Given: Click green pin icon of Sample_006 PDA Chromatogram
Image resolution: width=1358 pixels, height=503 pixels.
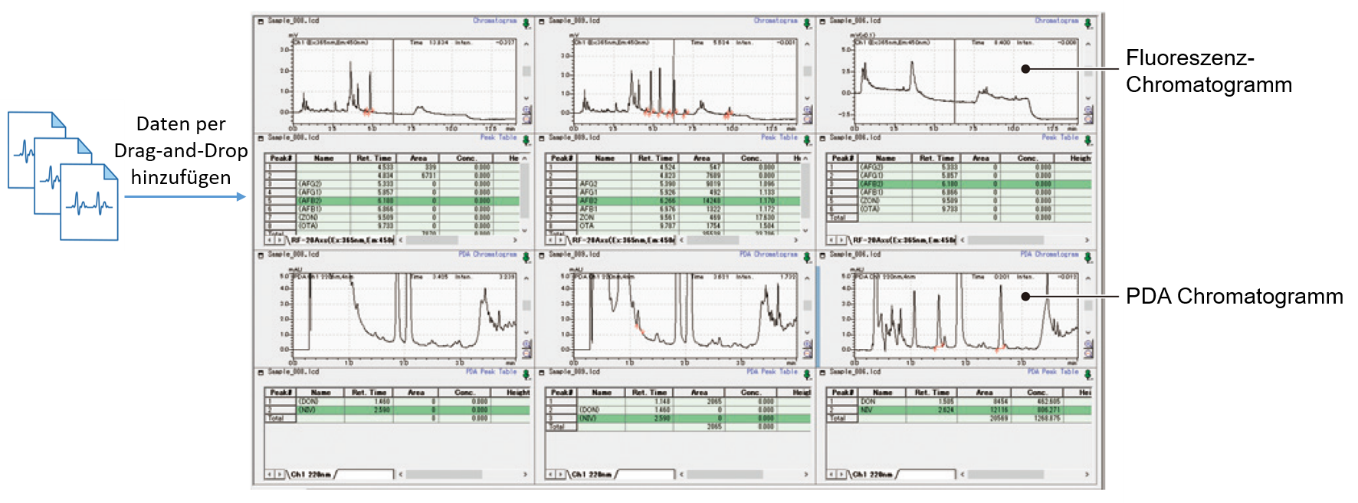Looking at the screenshot, I should pyautogui.click(x=1089, y=257).
